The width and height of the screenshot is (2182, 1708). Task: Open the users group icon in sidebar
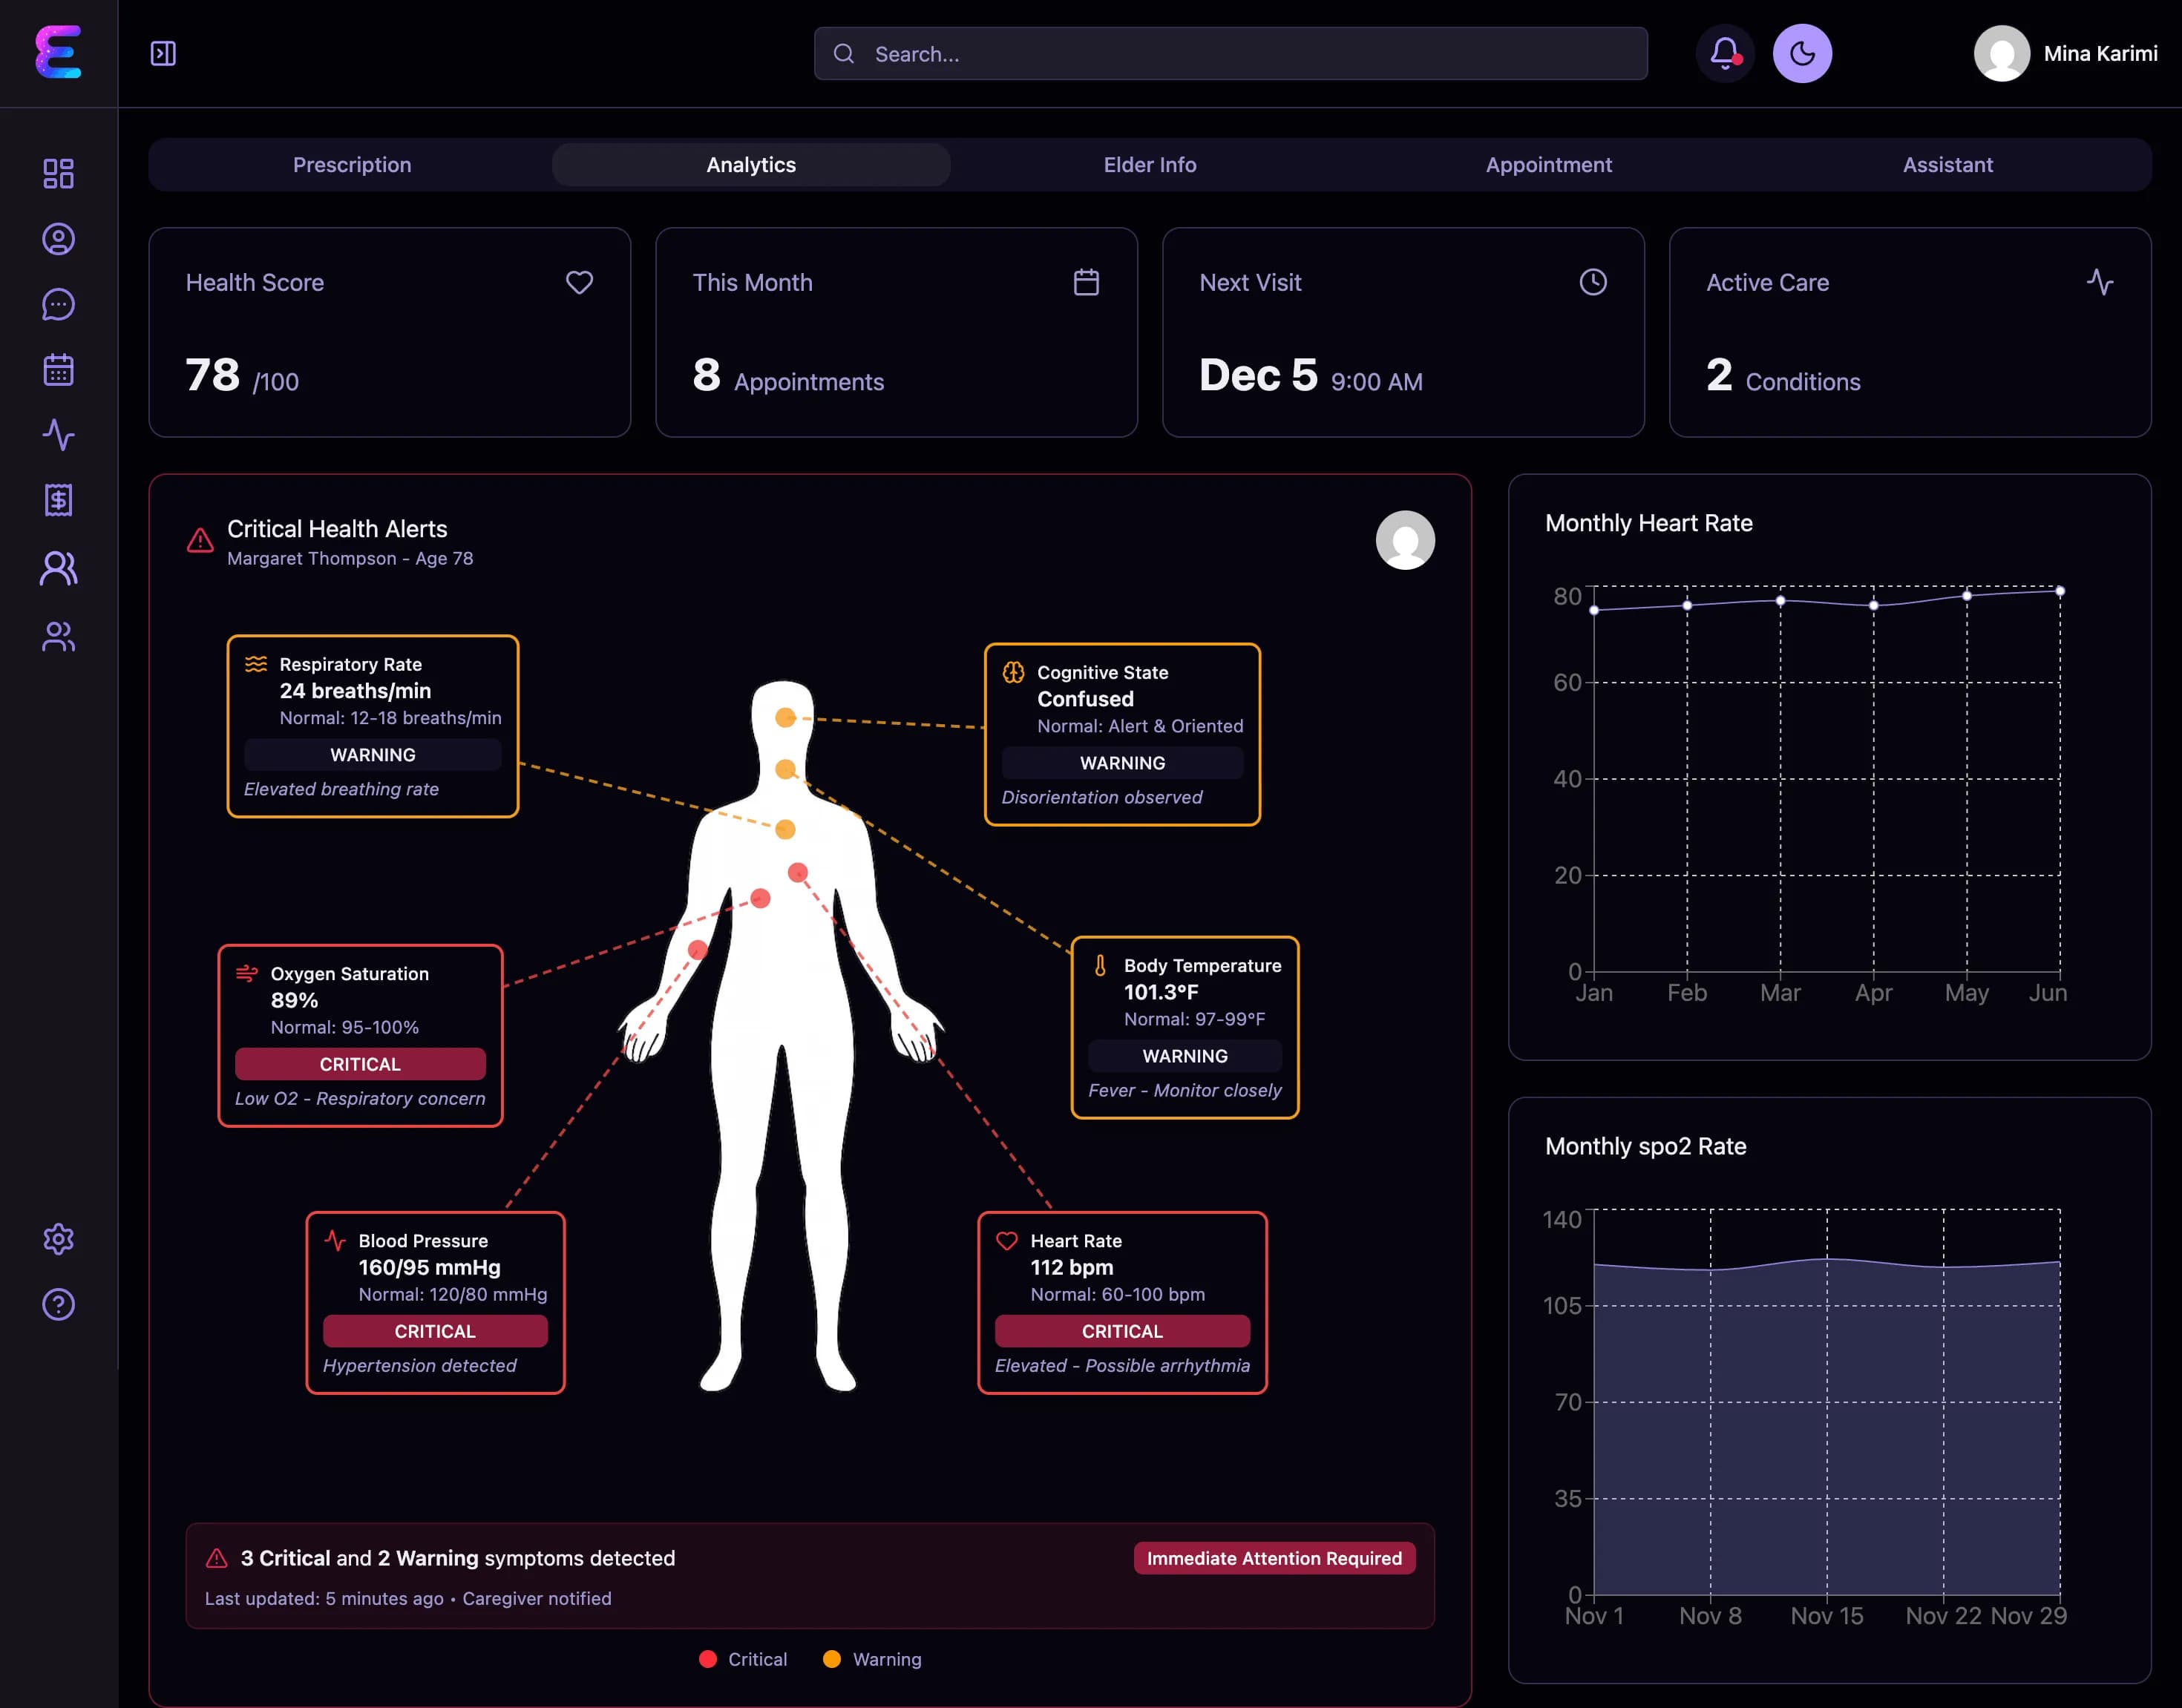coord(58,637)
